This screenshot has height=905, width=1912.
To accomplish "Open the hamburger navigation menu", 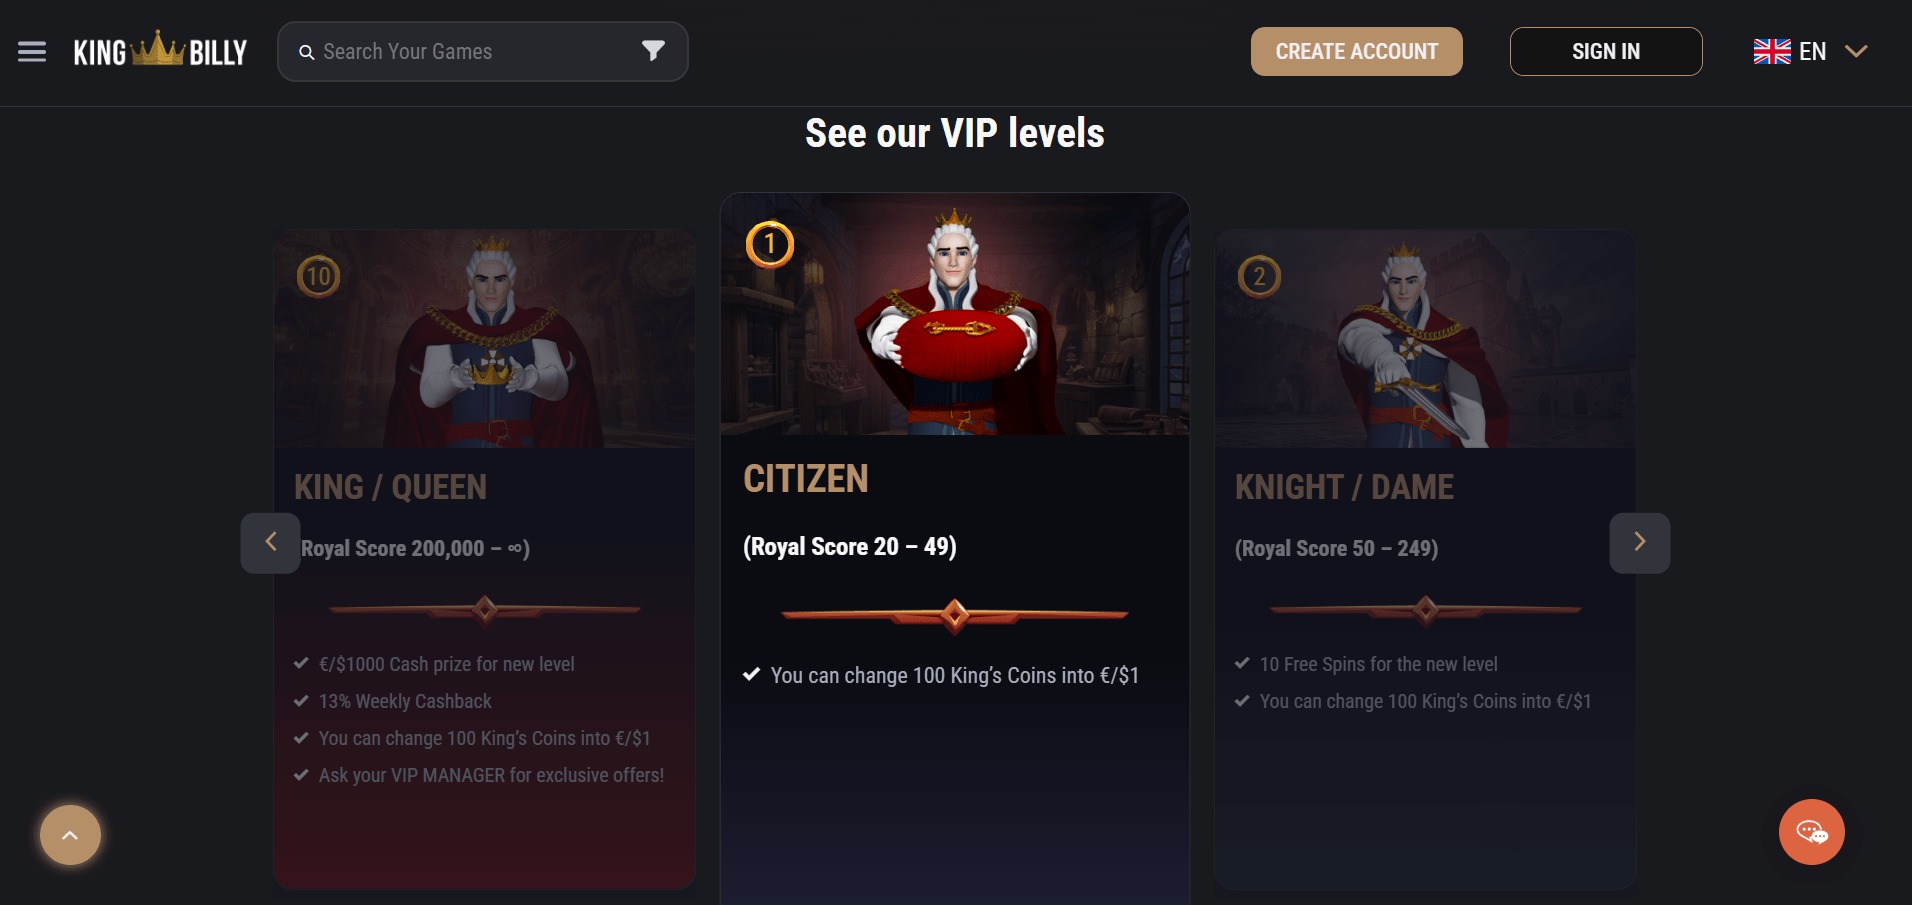I will pos(32,52).
